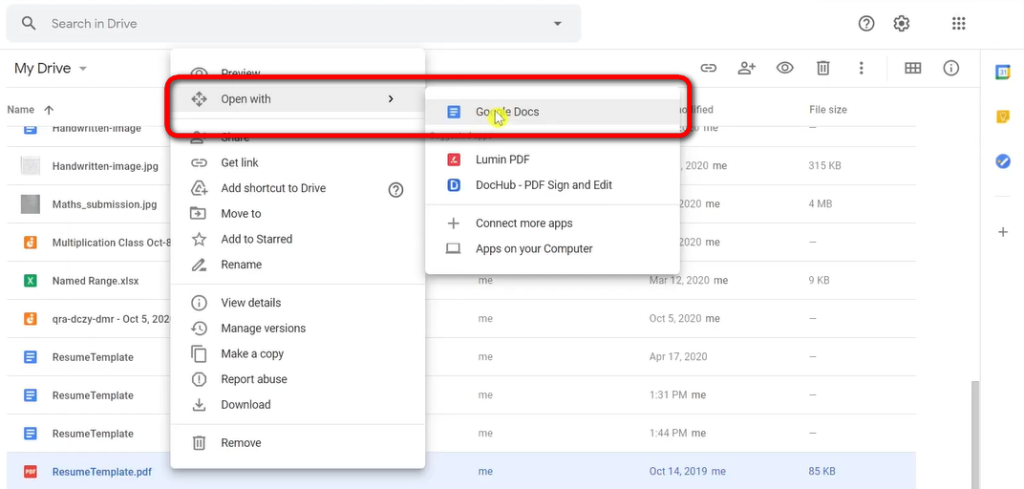Expand search options dropdown arrow
The width and height of the screenshot is (1024, 489).
pyautogui.click(x=557, y=24)
